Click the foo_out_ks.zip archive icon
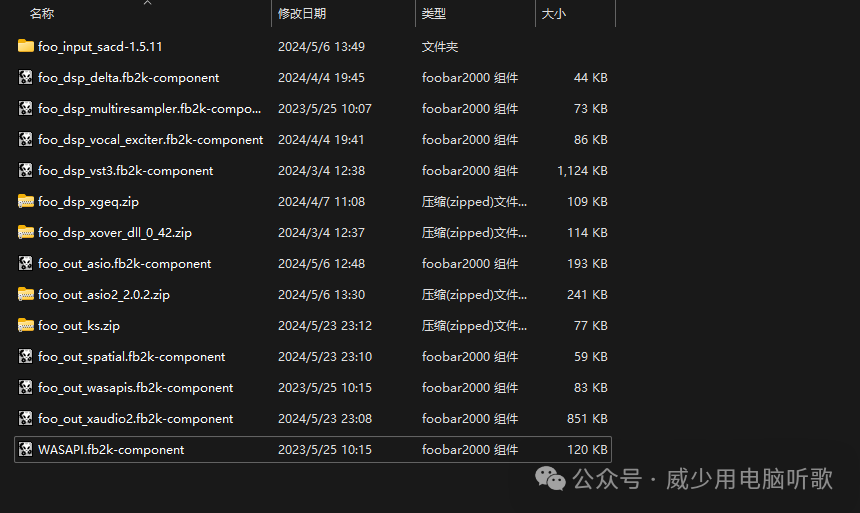This screenshot has width=860, height=513. pos(26,325)
